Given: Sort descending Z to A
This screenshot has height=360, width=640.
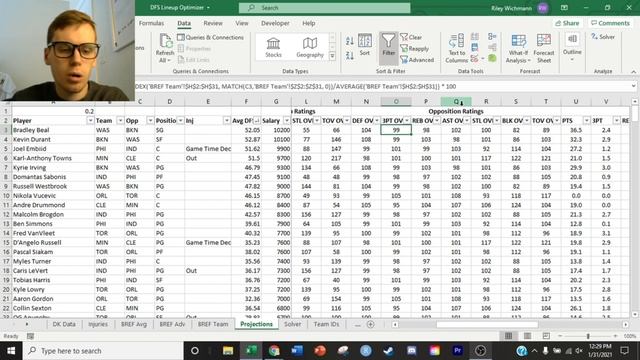Looking at the screenshot, I should pos(349,55).
